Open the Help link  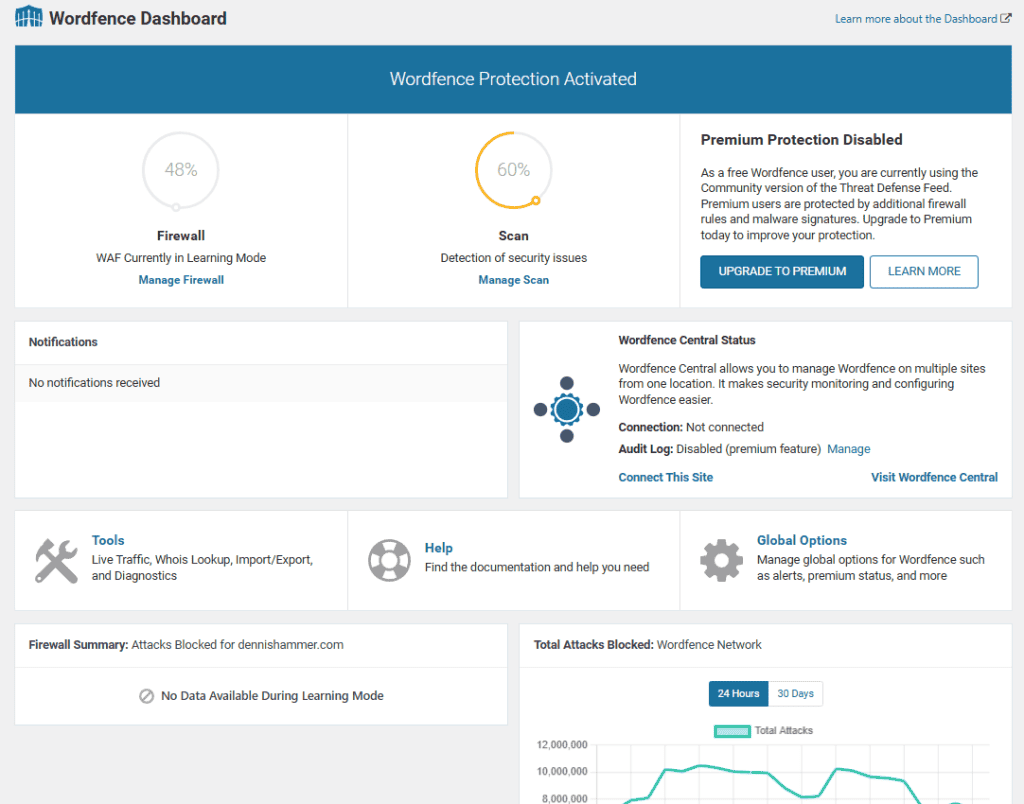coord(439,548)
